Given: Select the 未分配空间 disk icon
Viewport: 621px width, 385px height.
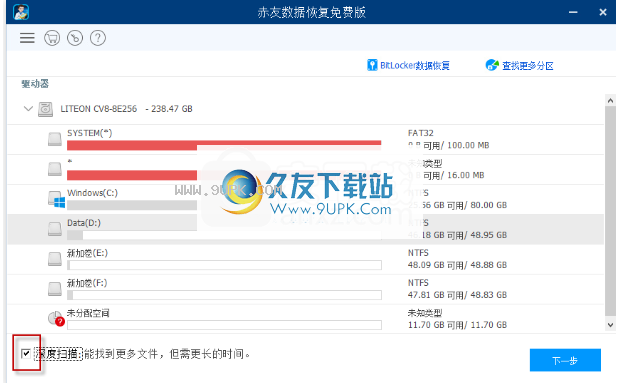Looking at the screenshot, I should pyautogui.click(x=56, y=318).
